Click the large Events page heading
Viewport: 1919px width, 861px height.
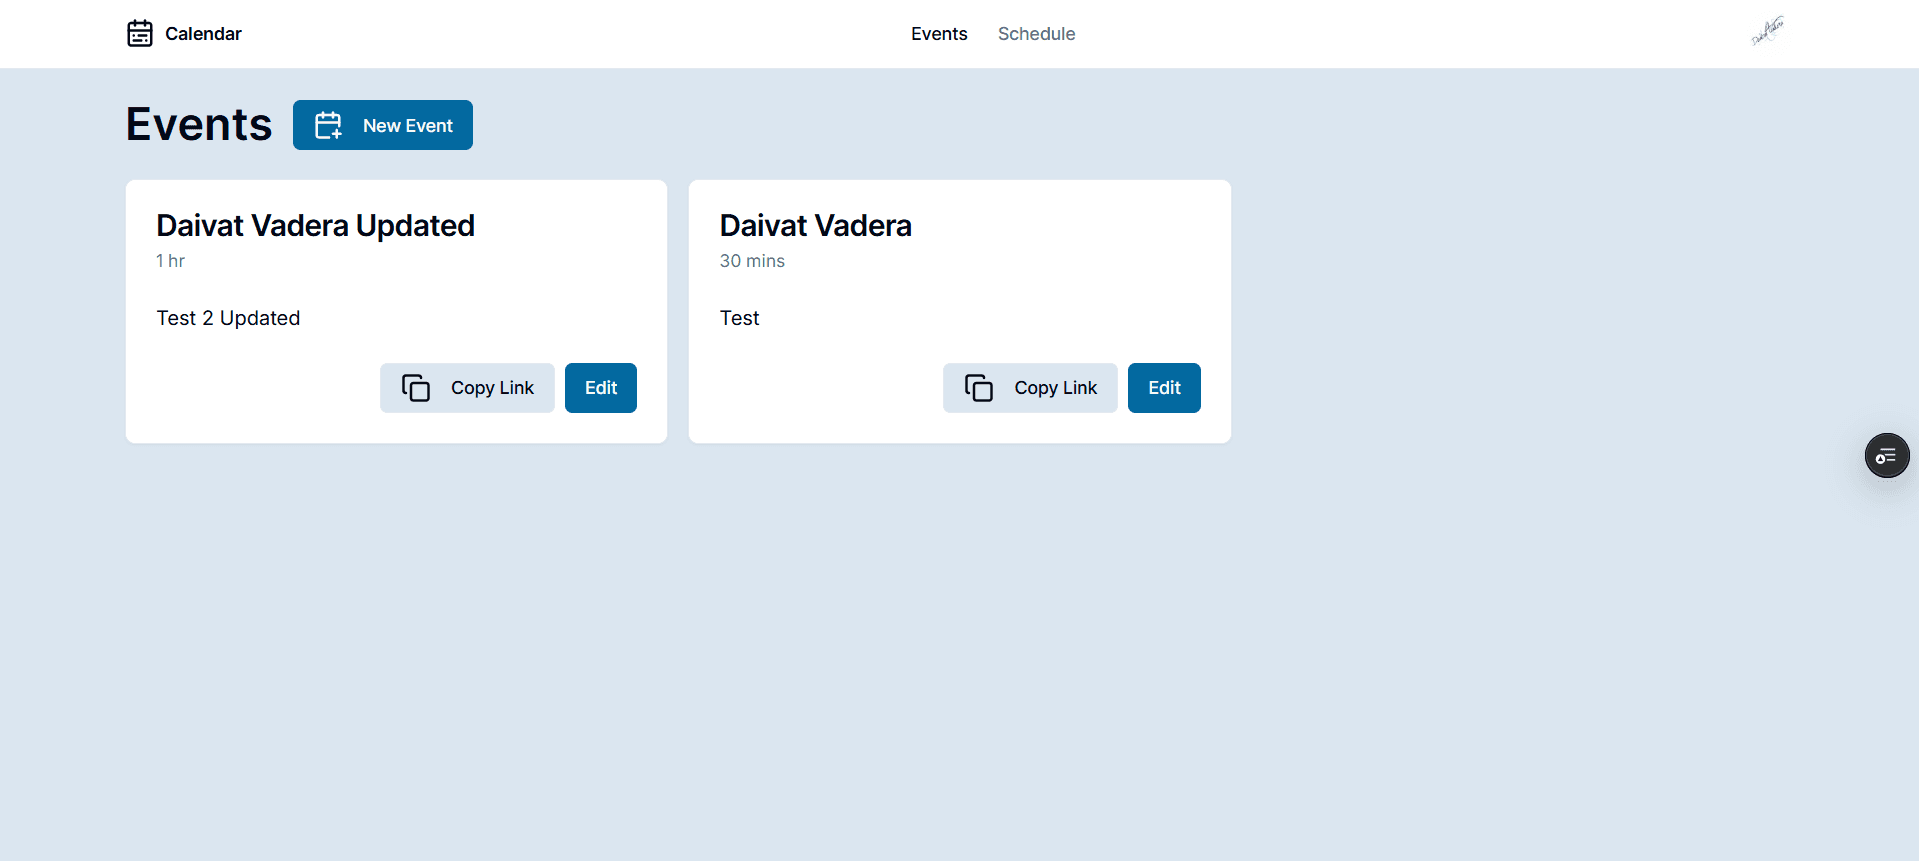point(199,125)
